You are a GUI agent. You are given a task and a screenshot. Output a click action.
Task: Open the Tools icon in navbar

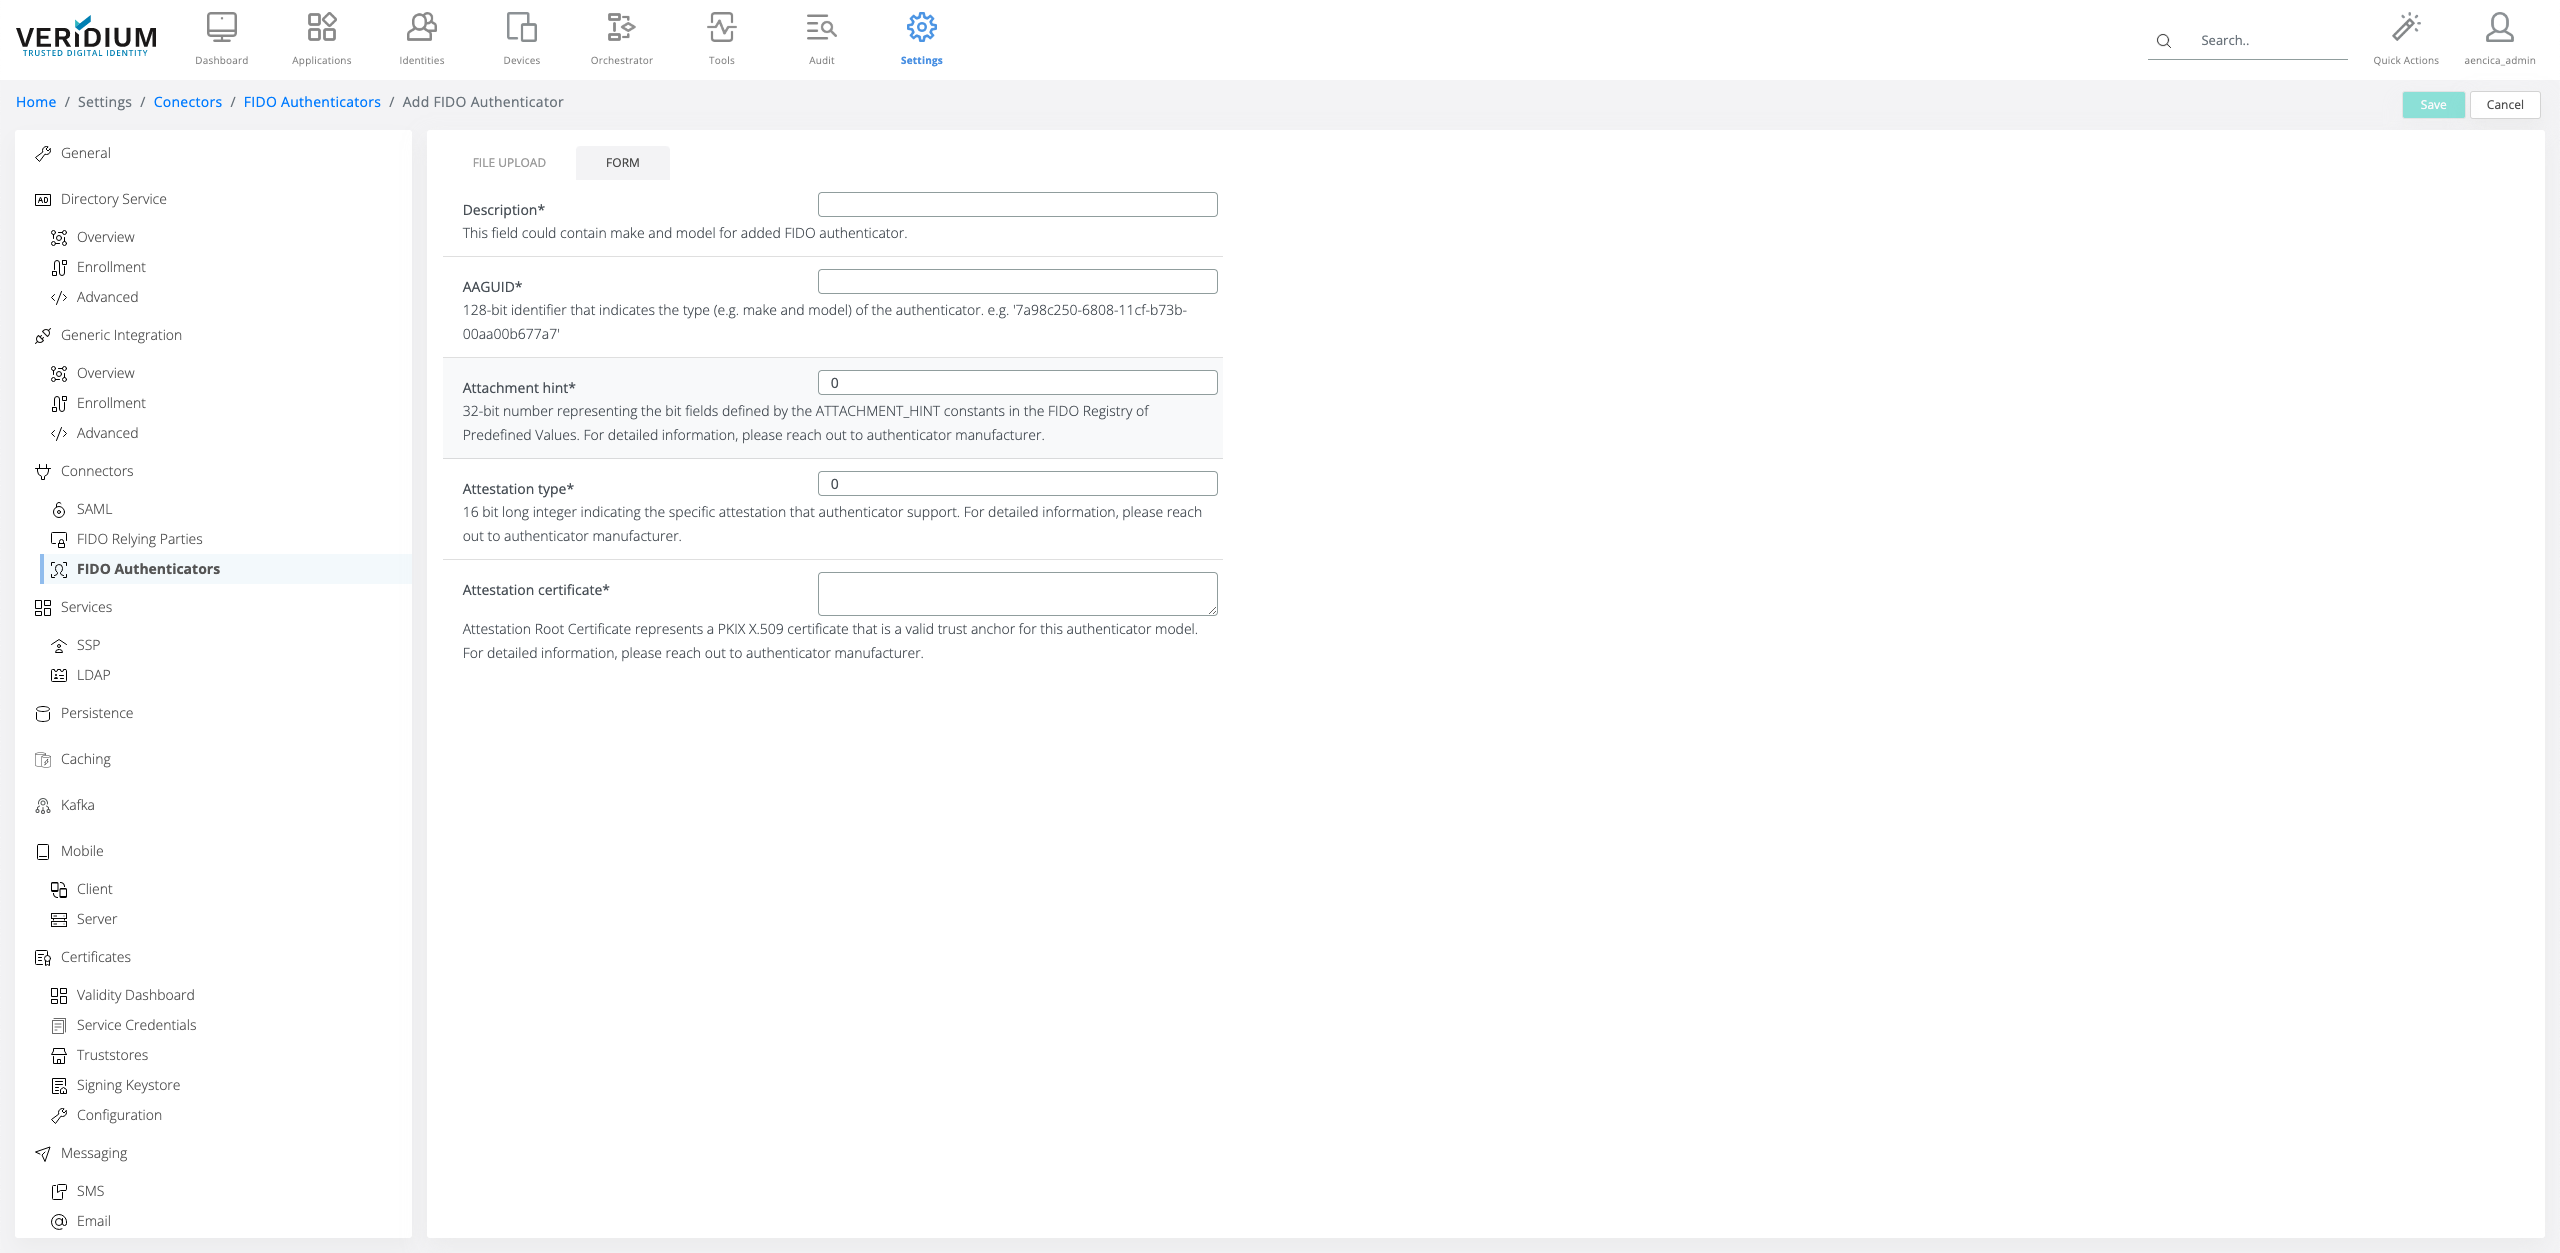click(721, 28)
